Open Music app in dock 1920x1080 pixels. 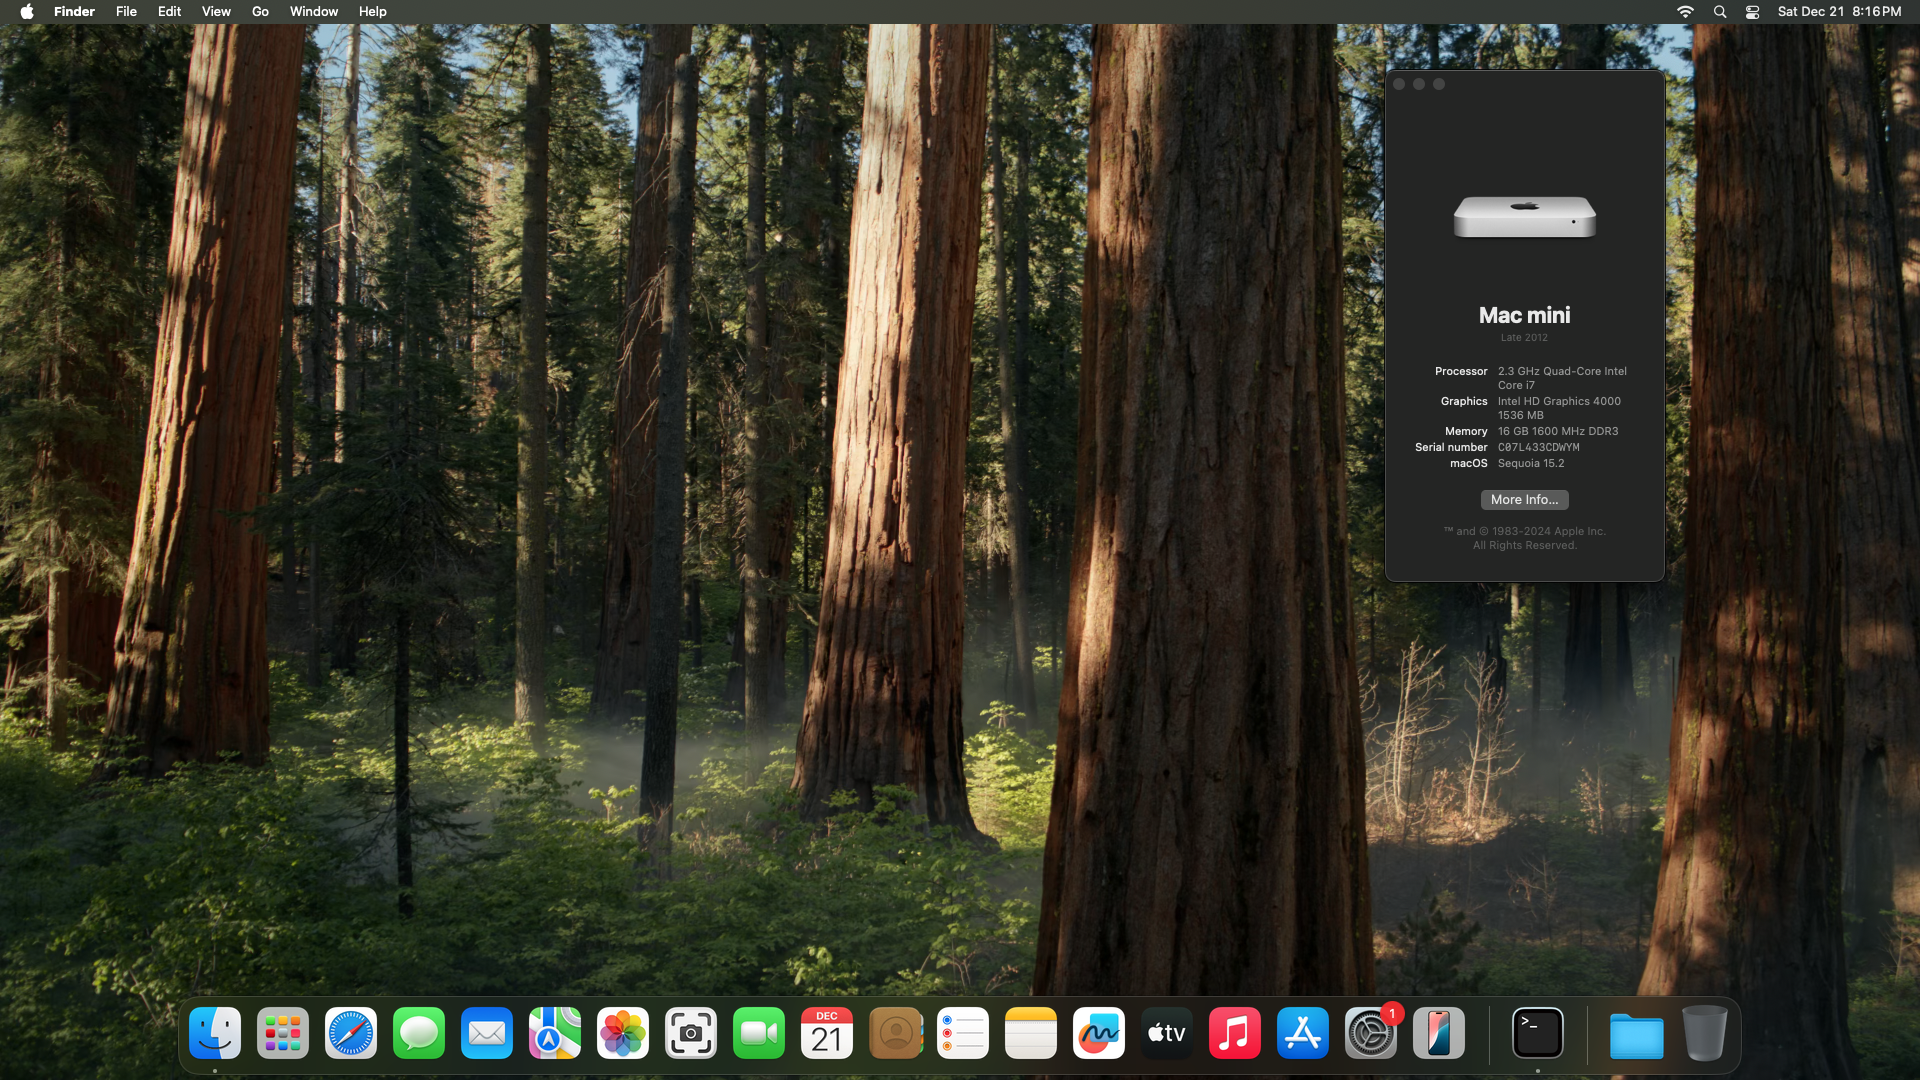click(1234, 1033)
